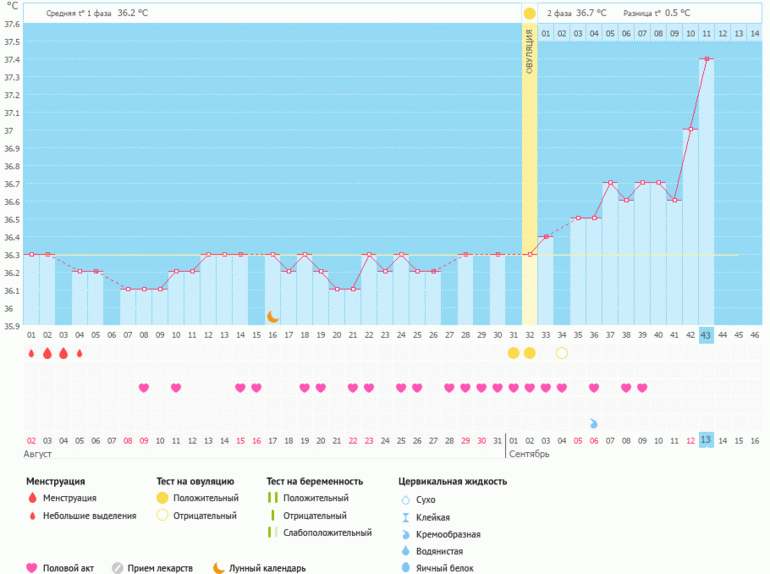The image size is (770, 574).
Task: Click the yellow ovulation circle in the header
Action: click(529, 13)
